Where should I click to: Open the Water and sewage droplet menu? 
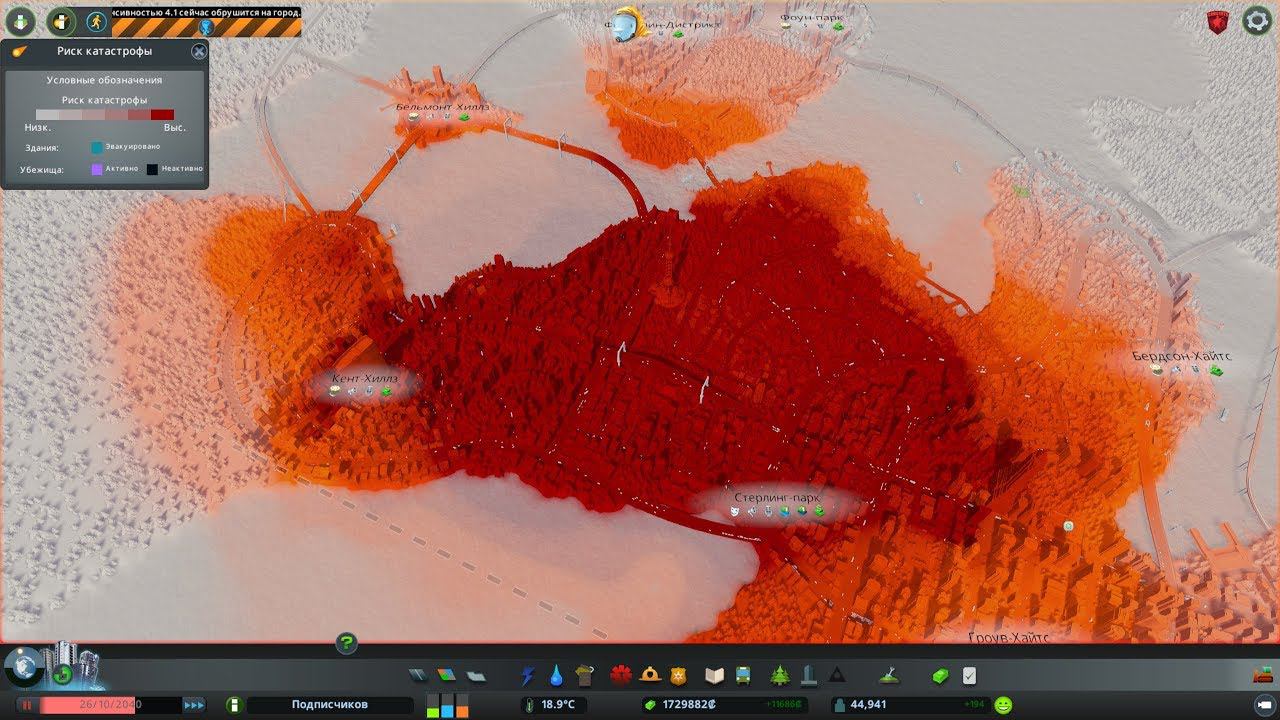(556, 676)
